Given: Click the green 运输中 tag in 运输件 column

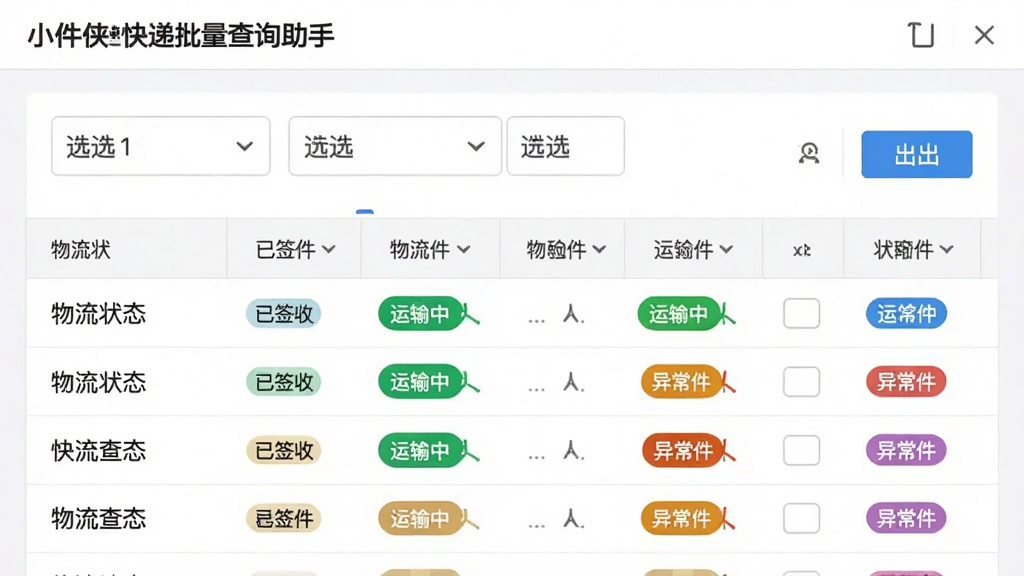Looking at the screenshot, I should tap(679, 314).
